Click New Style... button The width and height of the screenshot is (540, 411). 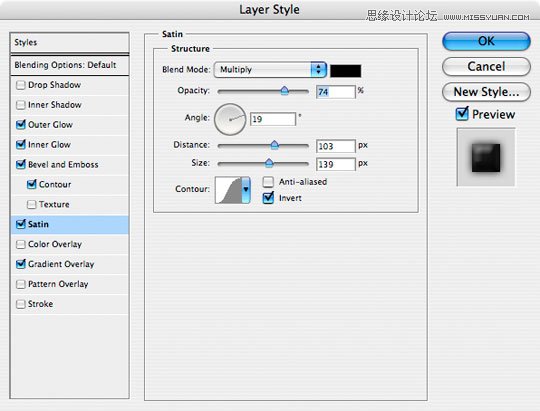(486, 92)
